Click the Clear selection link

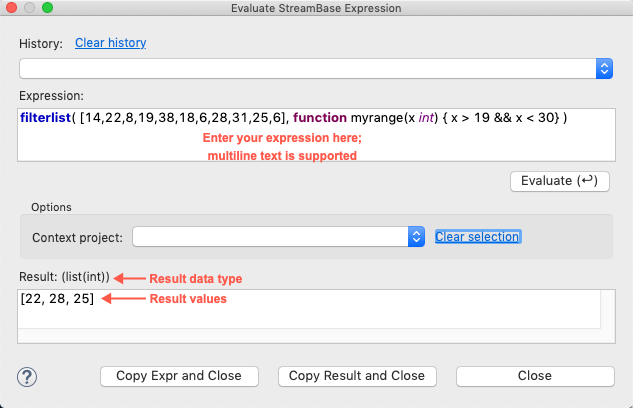click(x=477, y=237)
